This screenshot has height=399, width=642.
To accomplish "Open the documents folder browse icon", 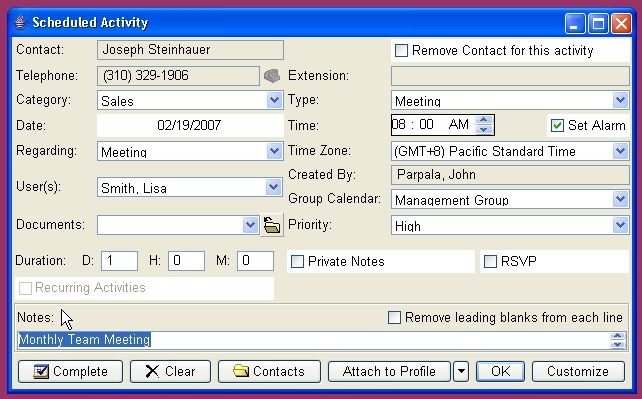I will point(272,225).
